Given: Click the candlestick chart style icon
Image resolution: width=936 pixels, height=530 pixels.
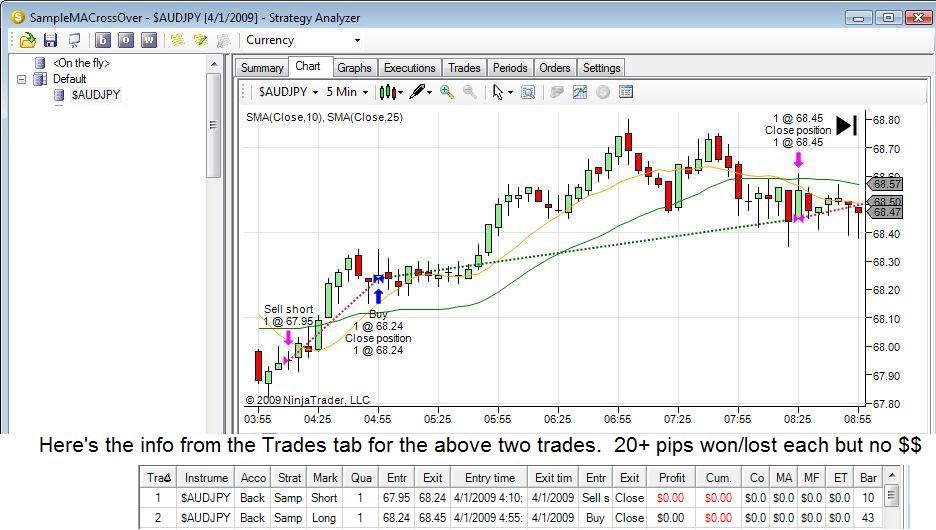Looking at the screenshot, I should [387, 92].
